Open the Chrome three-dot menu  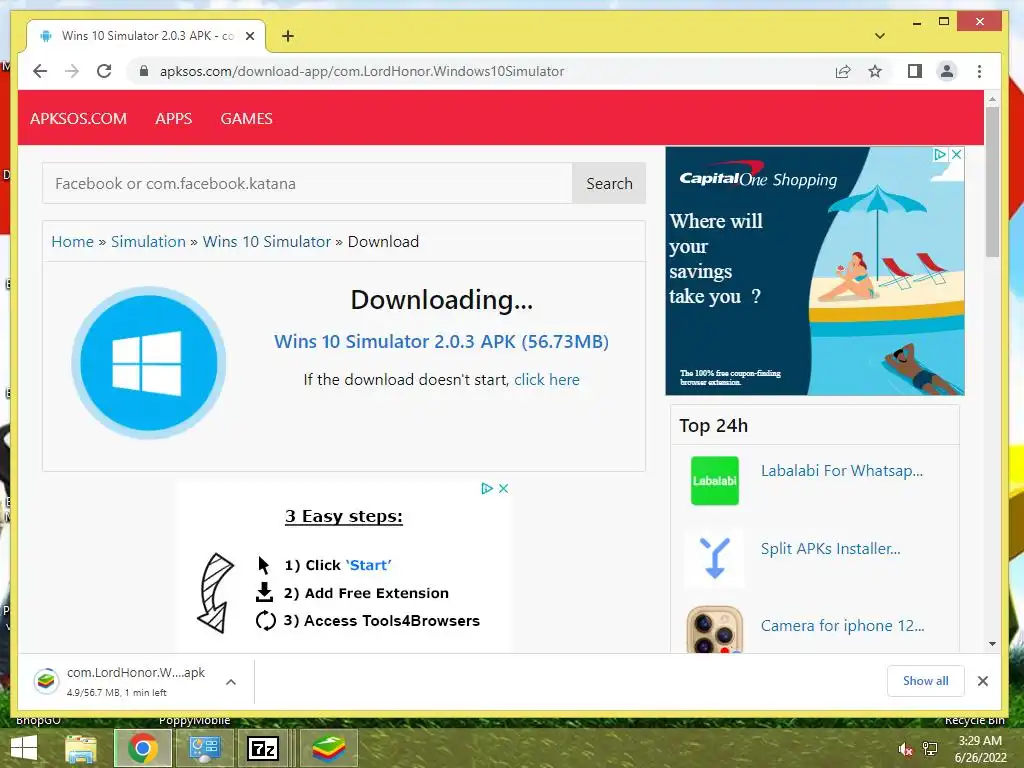click(x=979, y=71)
